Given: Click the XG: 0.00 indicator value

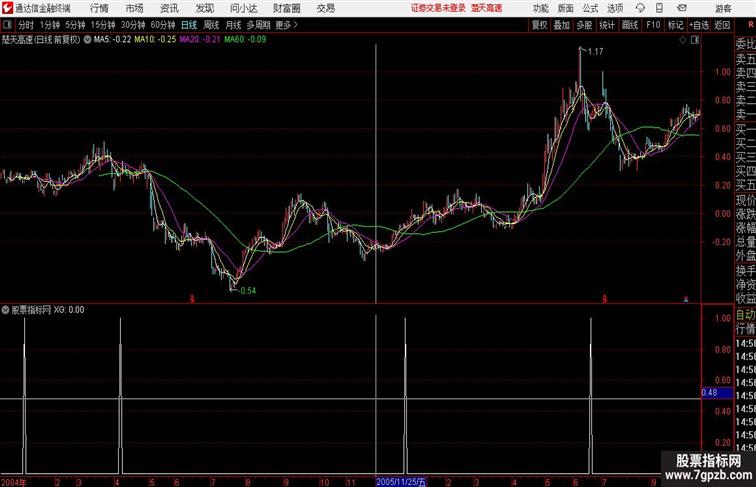Looking at the screenshot, I should pyautogui.click(x=69, y=310).
